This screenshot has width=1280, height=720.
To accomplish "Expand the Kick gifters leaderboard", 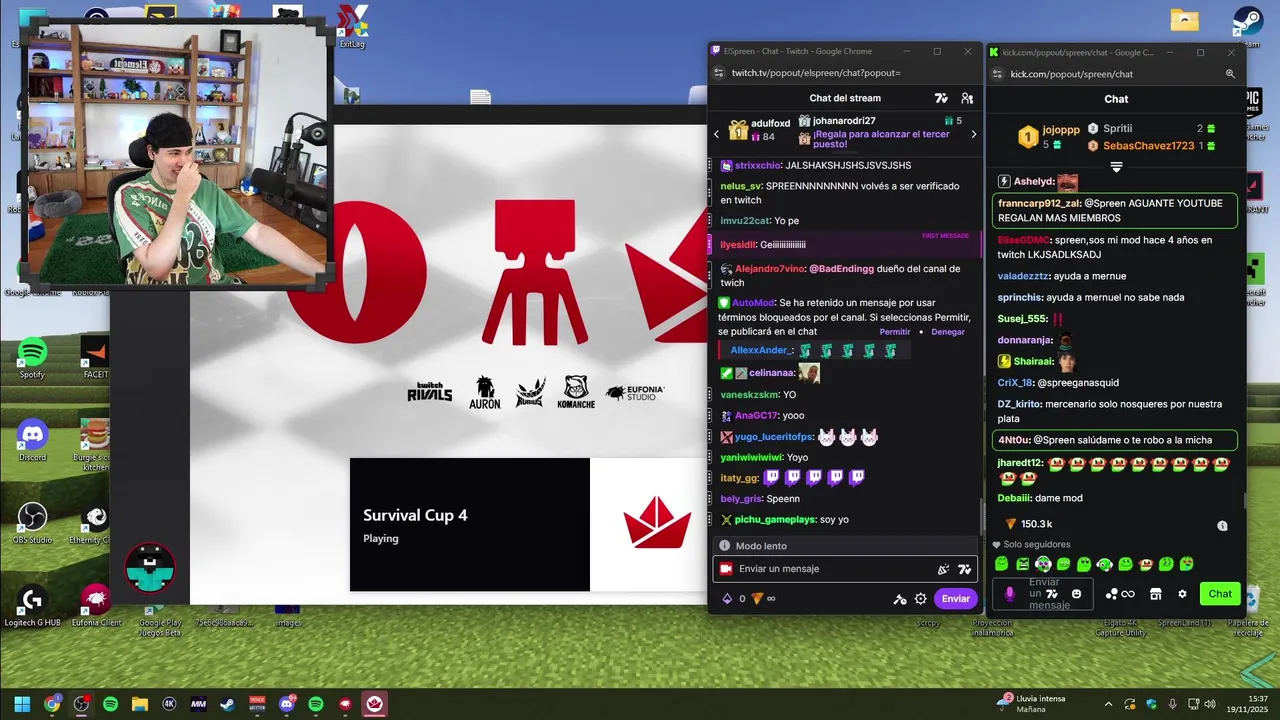I will tap(1116, 167).
